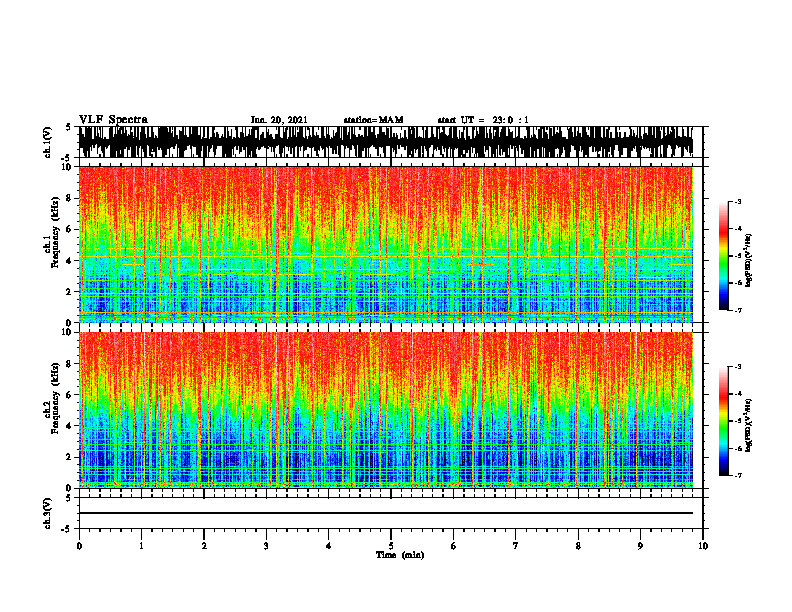Click the ch.1(V) waveform axis label
The width and height of the screenshot is (792, 612).
(48, 142)
